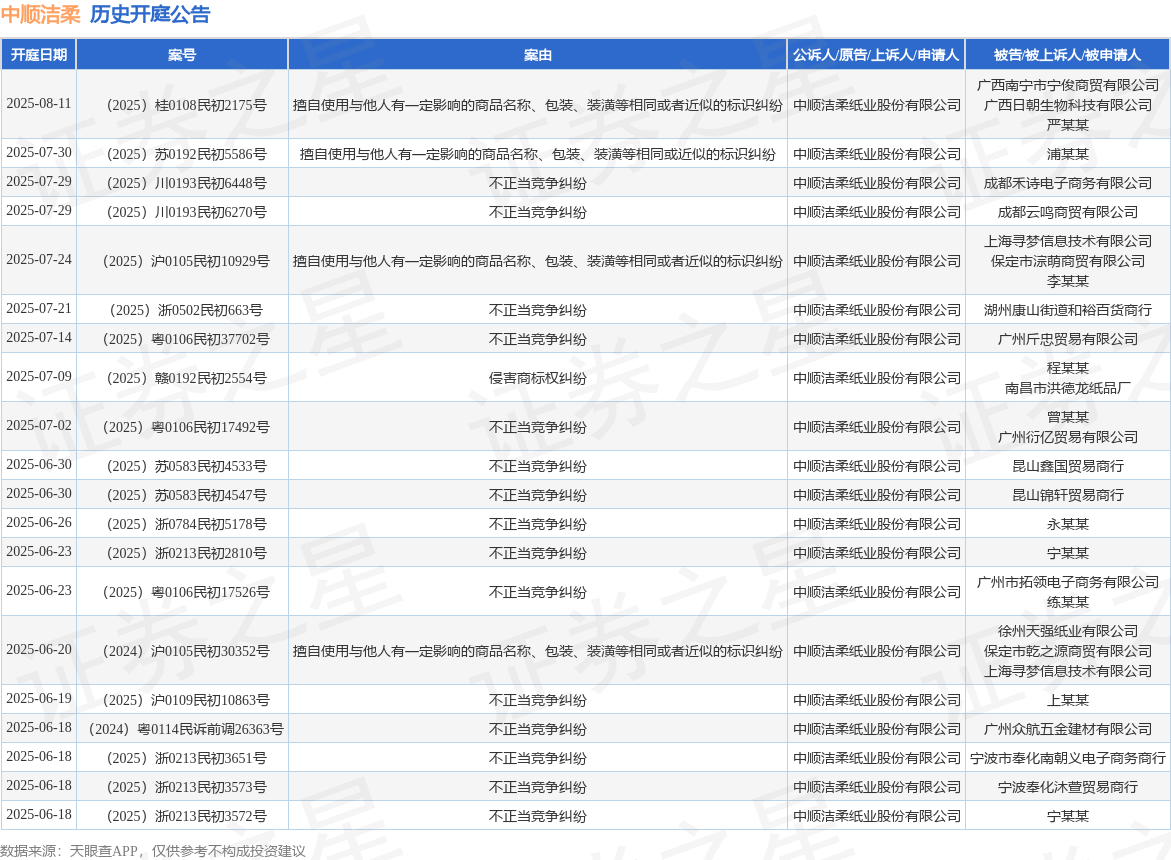This screenshot has height=860, width=1171.
Task: Click defendant 练某某
Action: tap(1068, 602)
